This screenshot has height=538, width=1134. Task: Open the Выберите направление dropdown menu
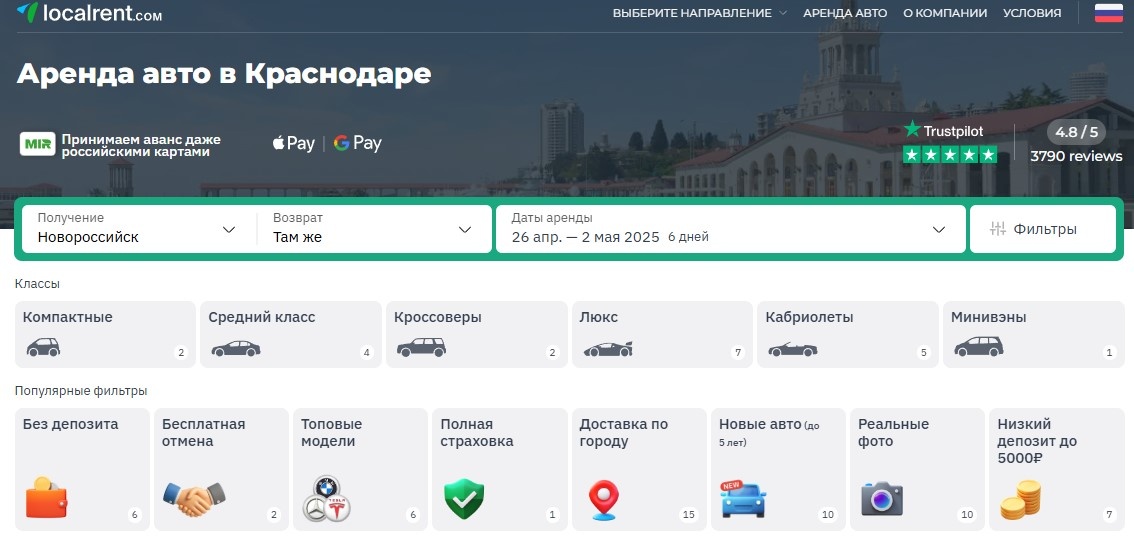point(699,13)
